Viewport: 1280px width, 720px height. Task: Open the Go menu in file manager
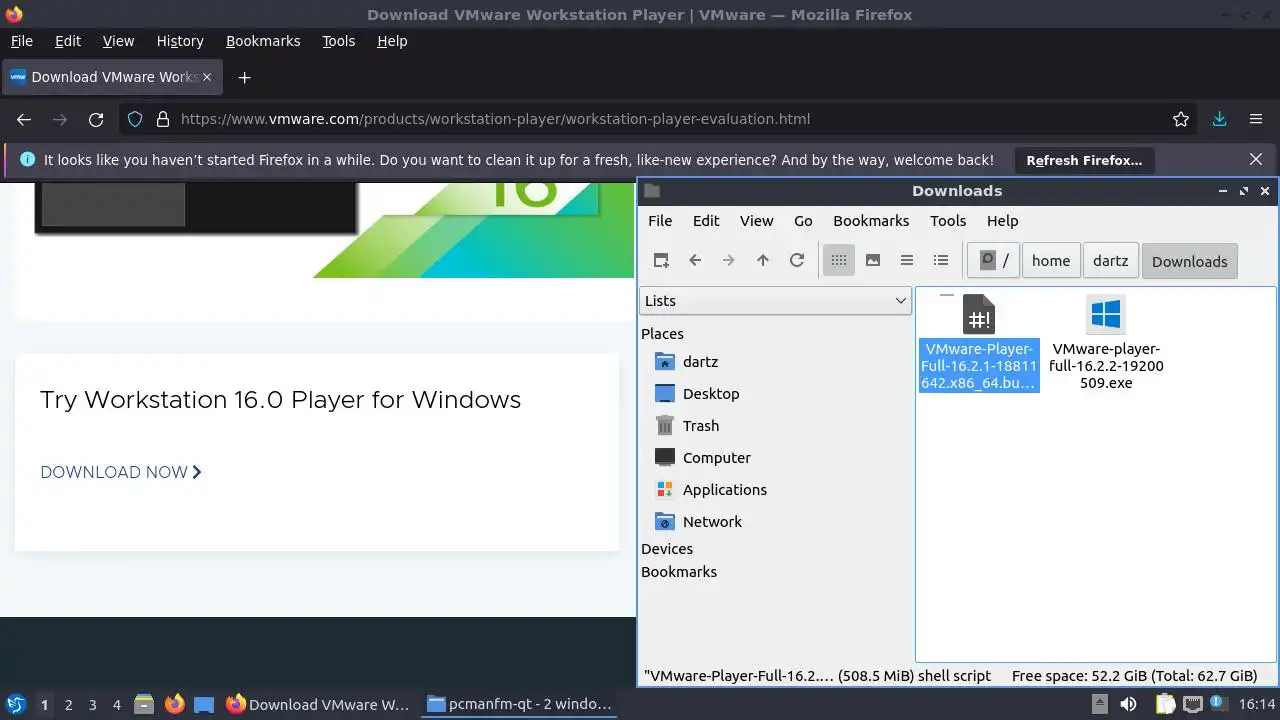point(803,221)
